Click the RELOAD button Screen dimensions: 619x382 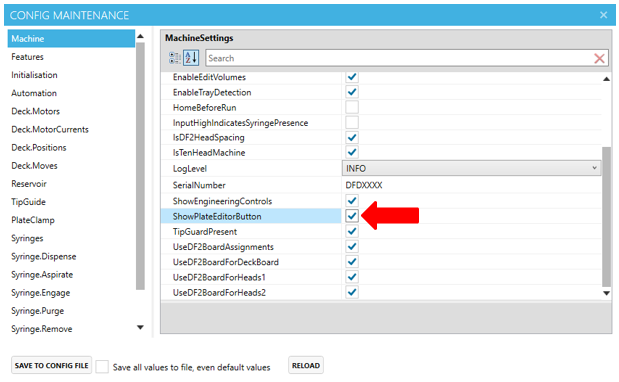[306, 365]
